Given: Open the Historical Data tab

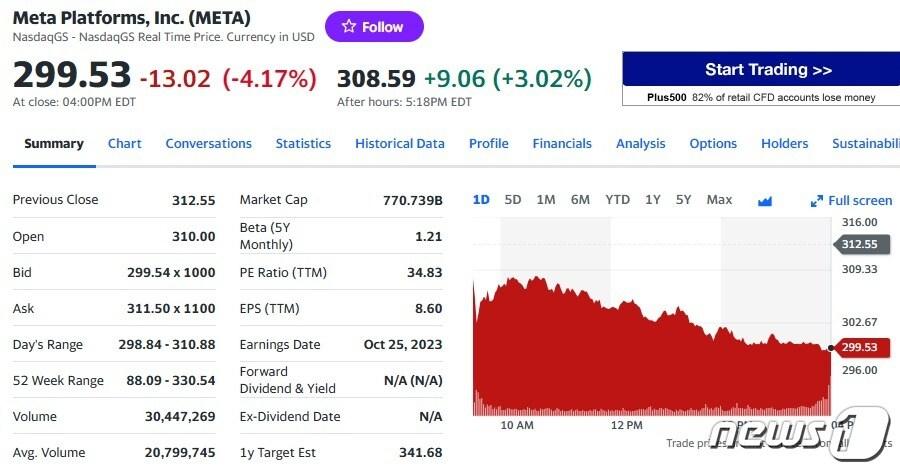Looking at the screenshot, I should (399, 143).
